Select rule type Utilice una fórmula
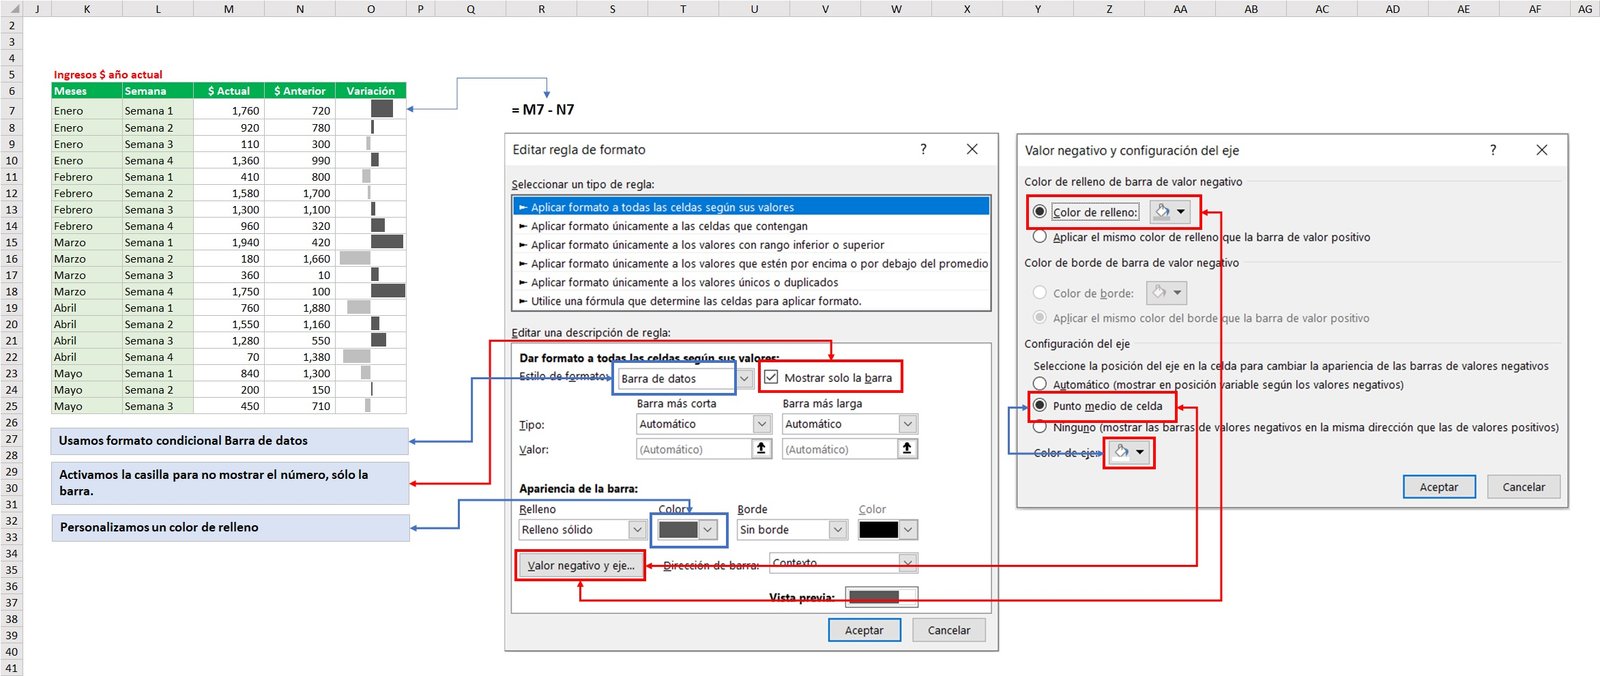 pos(751,301)
